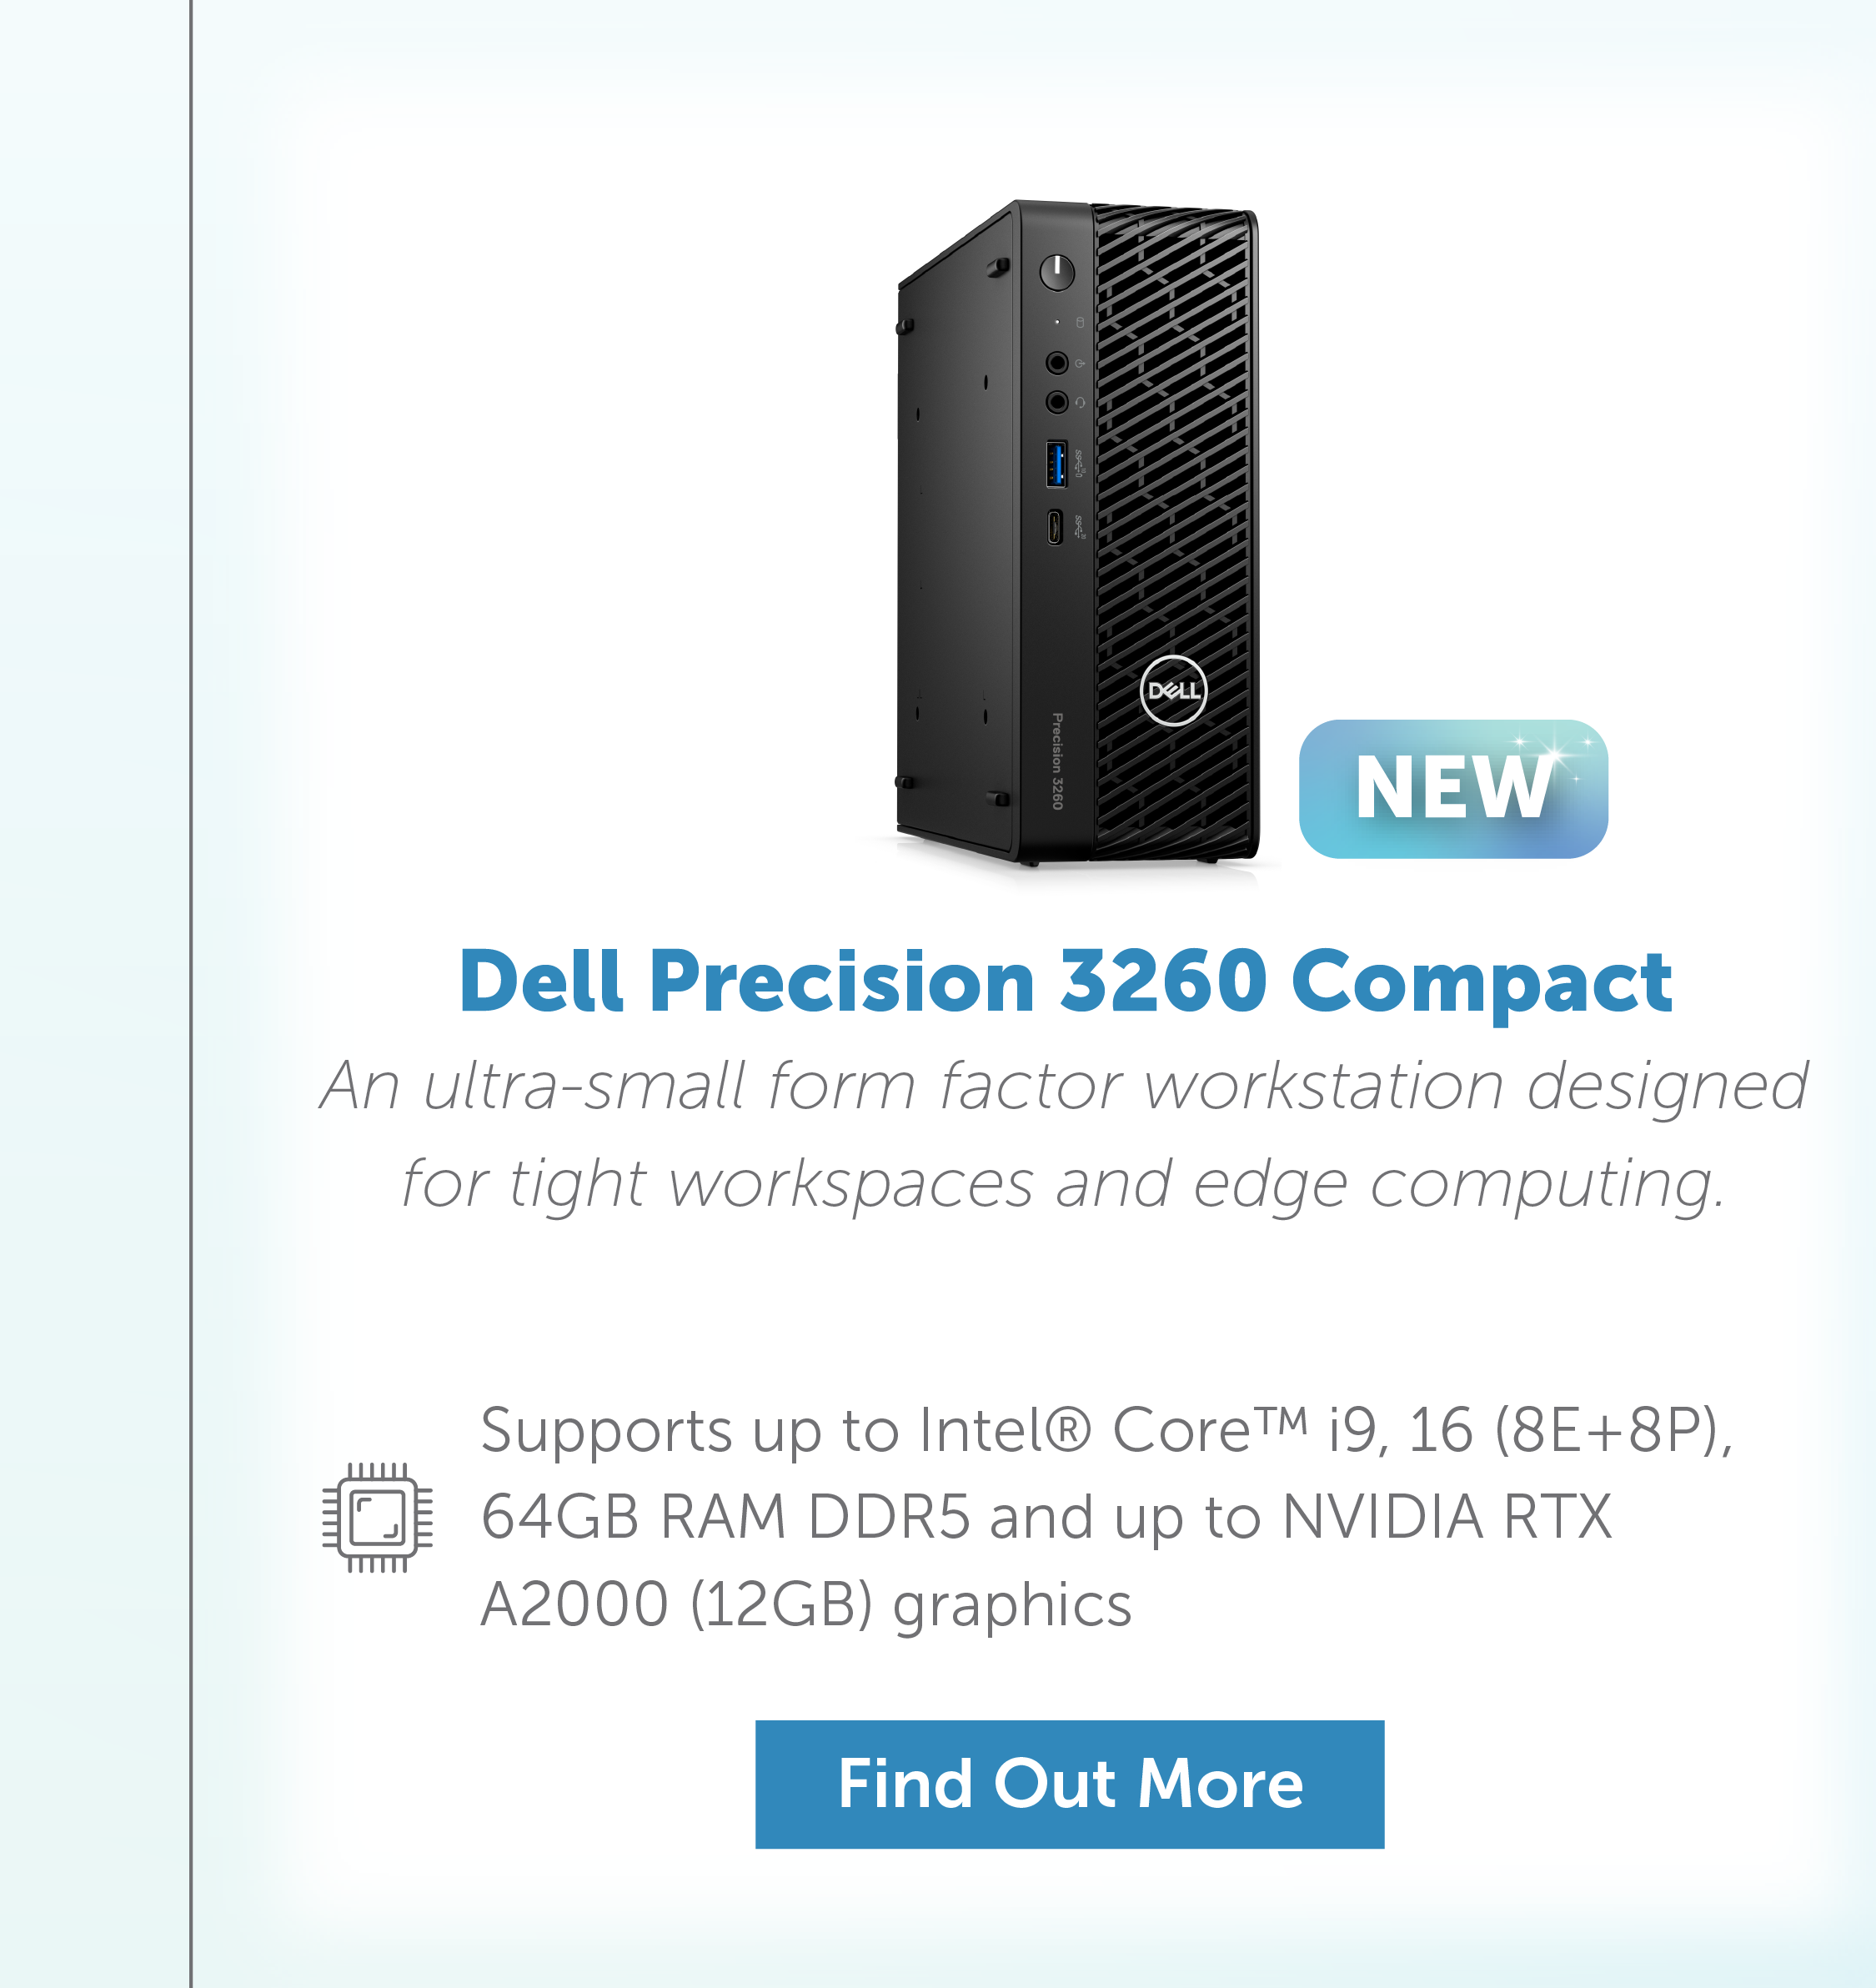Image resolution: width=1876 pixels, height=1988 pixels.
Task: Click the Dell logo on the workstation
Action: coord(1173,690)
